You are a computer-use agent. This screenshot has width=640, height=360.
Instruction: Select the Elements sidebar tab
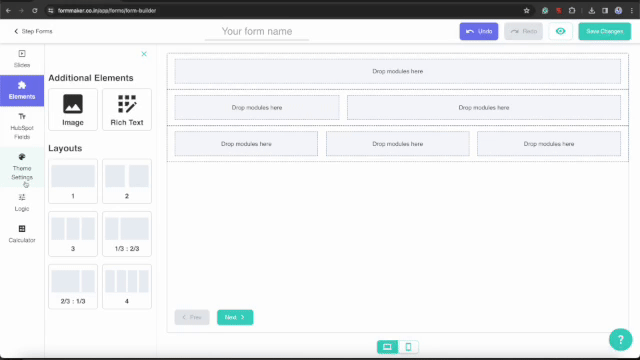(22, 90)
